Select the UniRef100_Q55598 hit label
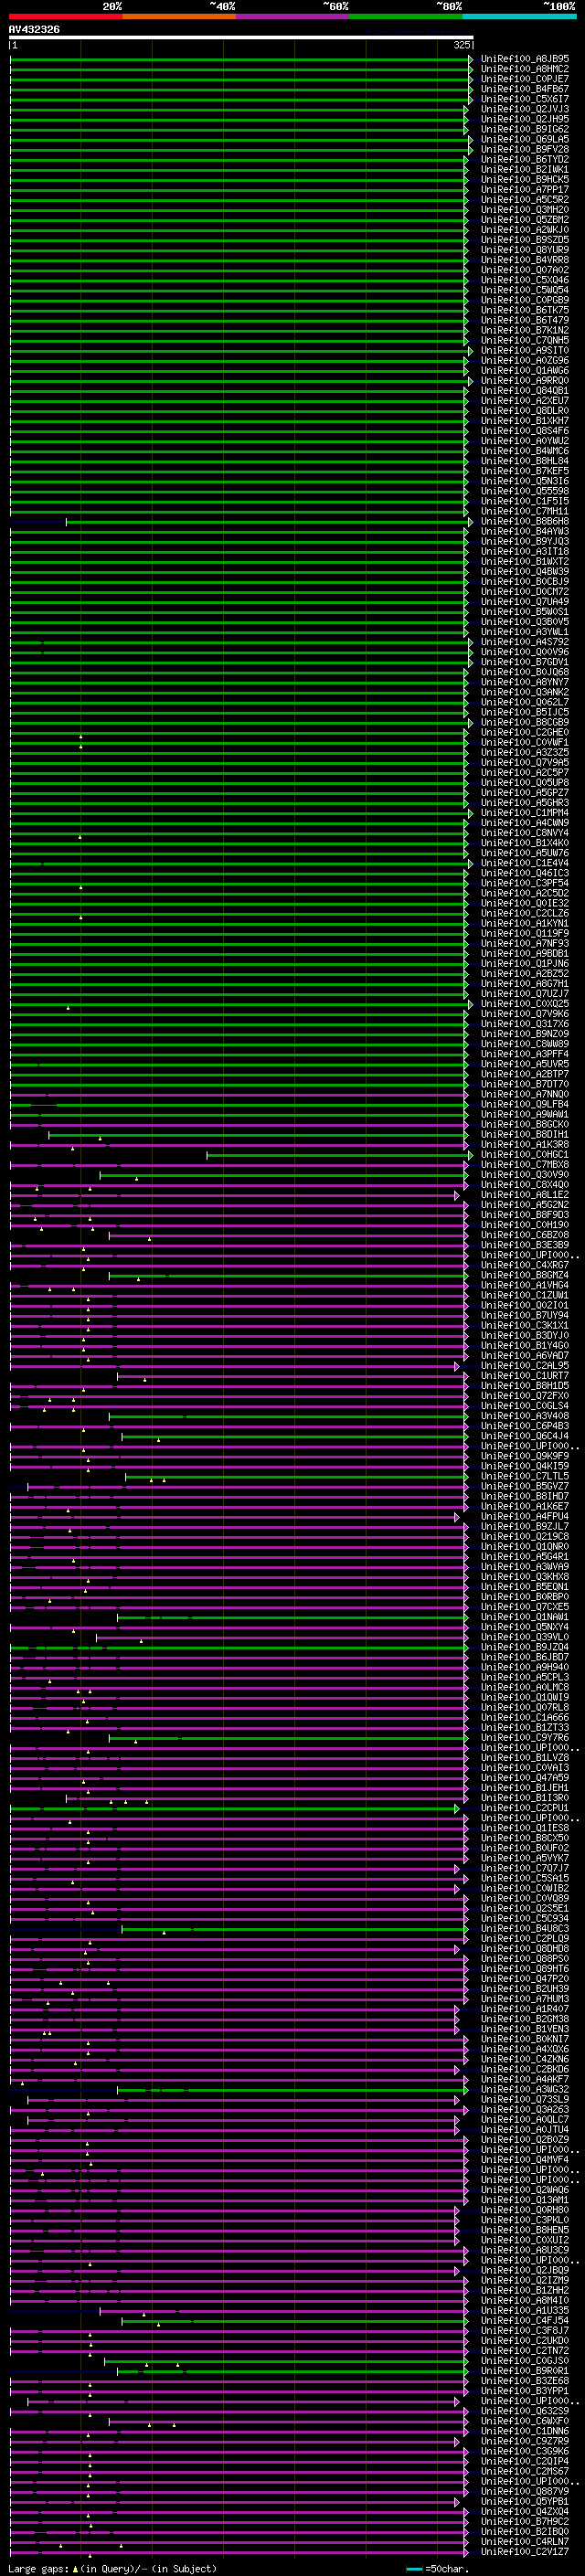The image size is (585, 2576). pos(525,491)
